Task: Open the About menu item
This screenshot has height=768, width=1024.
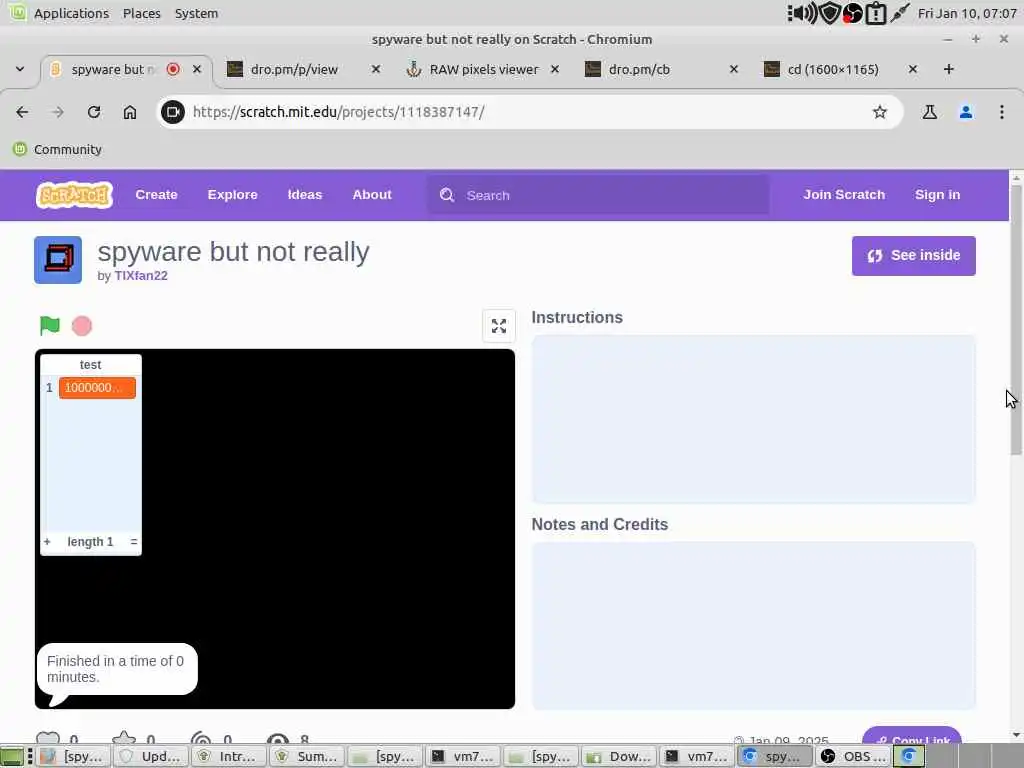Action: 372,195
